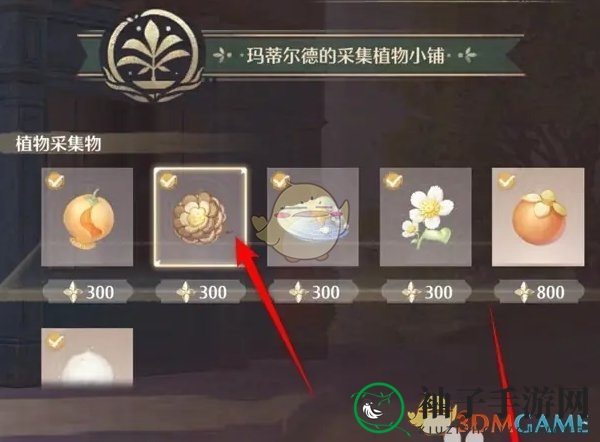Toggle checkmark on the white bulb card
This screenshot has width=600, height=442.
55,341
